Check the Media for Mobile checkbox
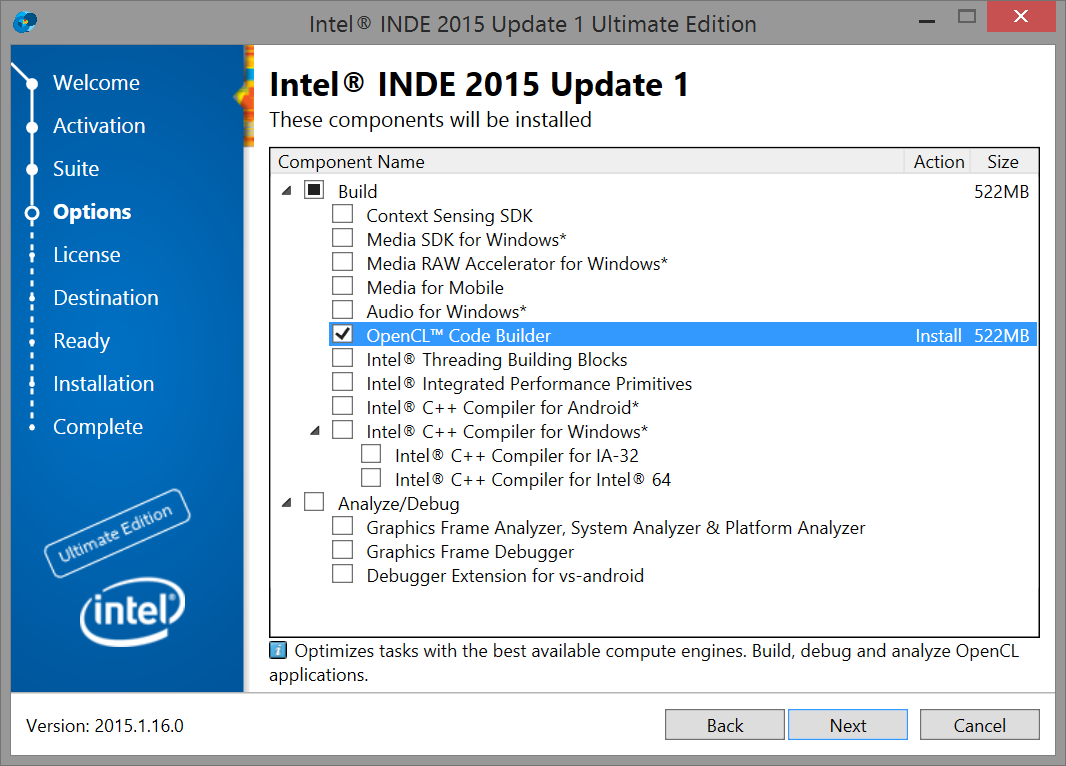Screen dimensions: 1066x766 pos(343,286)
